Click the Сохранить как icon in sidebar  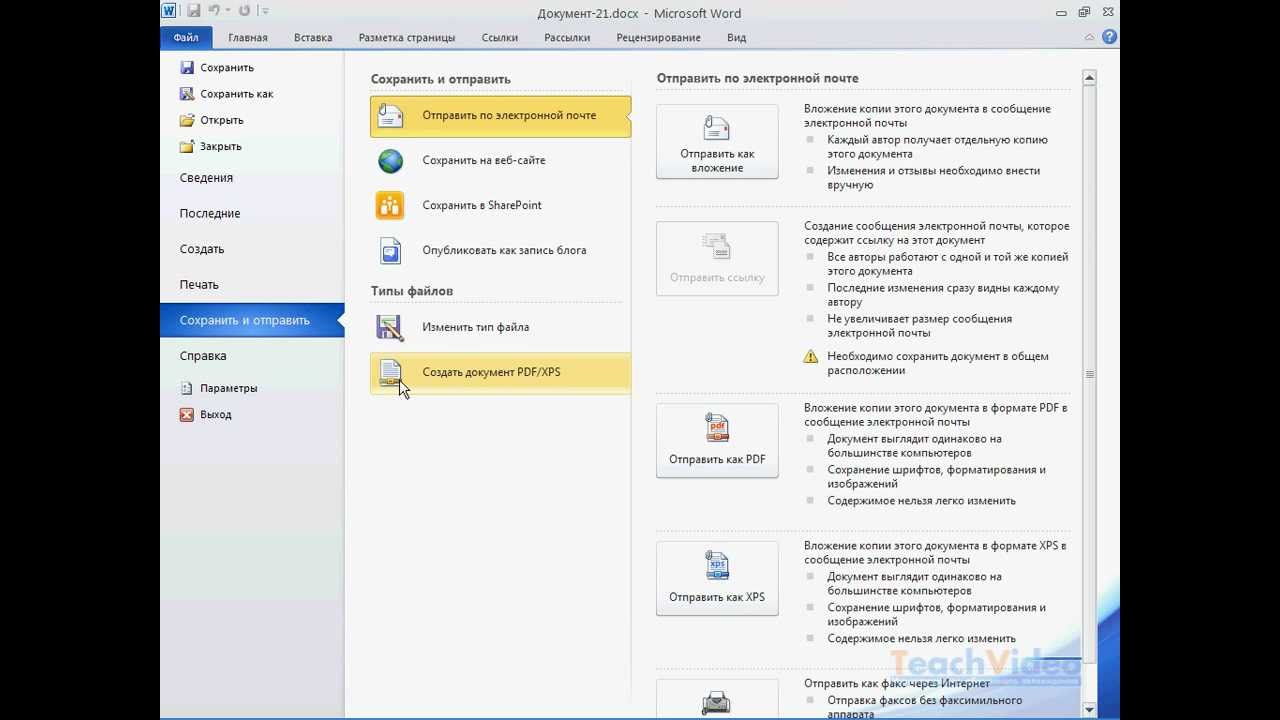tap(186, 94)
